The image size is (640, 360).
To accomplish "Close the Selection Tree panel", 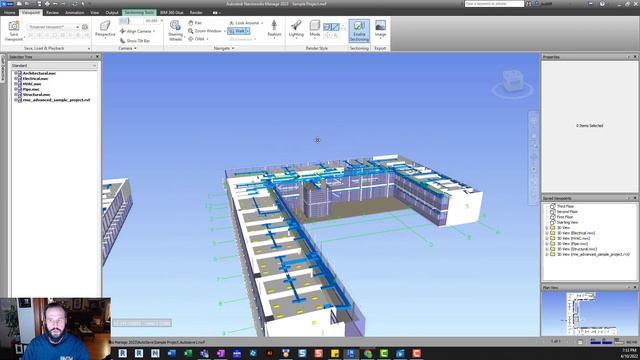I will pos(97,57).
